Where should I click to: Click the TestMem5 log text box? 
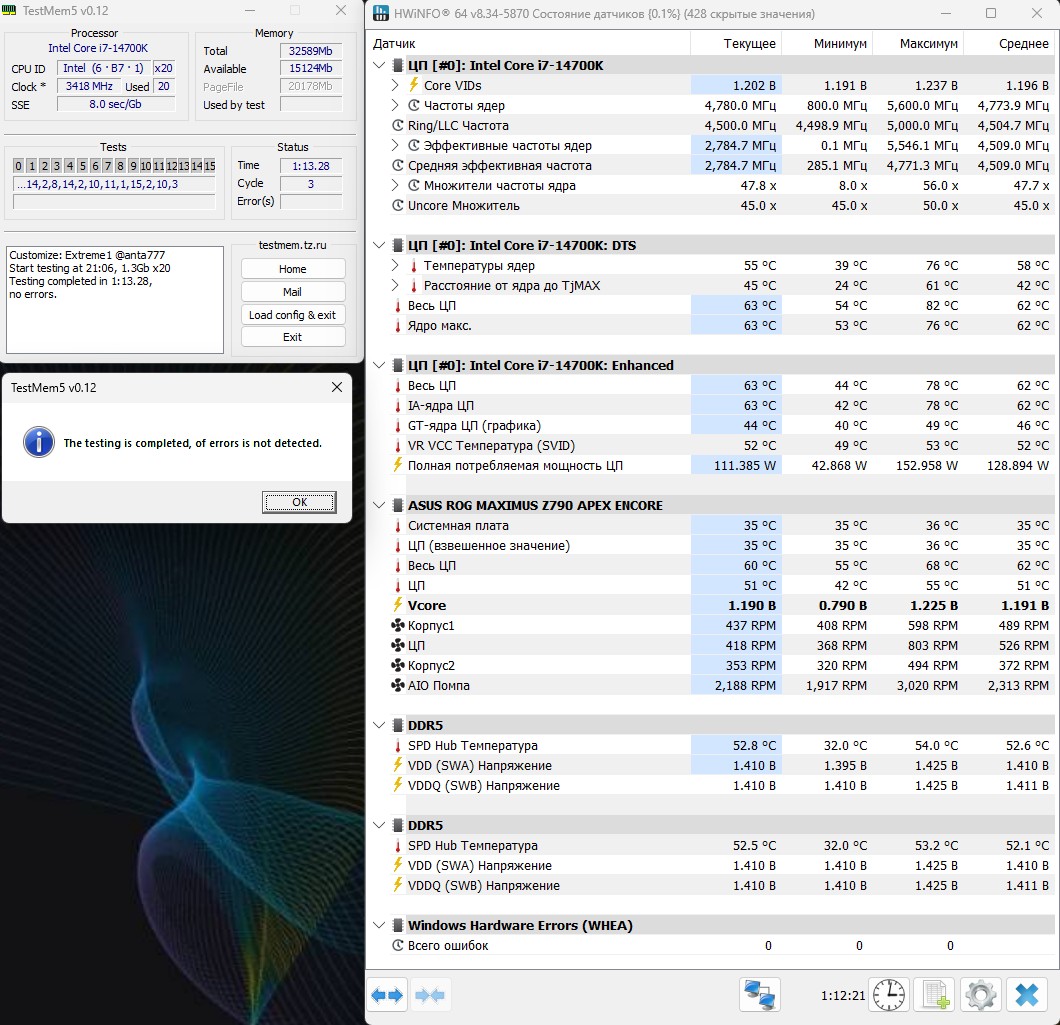click(x=115, y=300)
